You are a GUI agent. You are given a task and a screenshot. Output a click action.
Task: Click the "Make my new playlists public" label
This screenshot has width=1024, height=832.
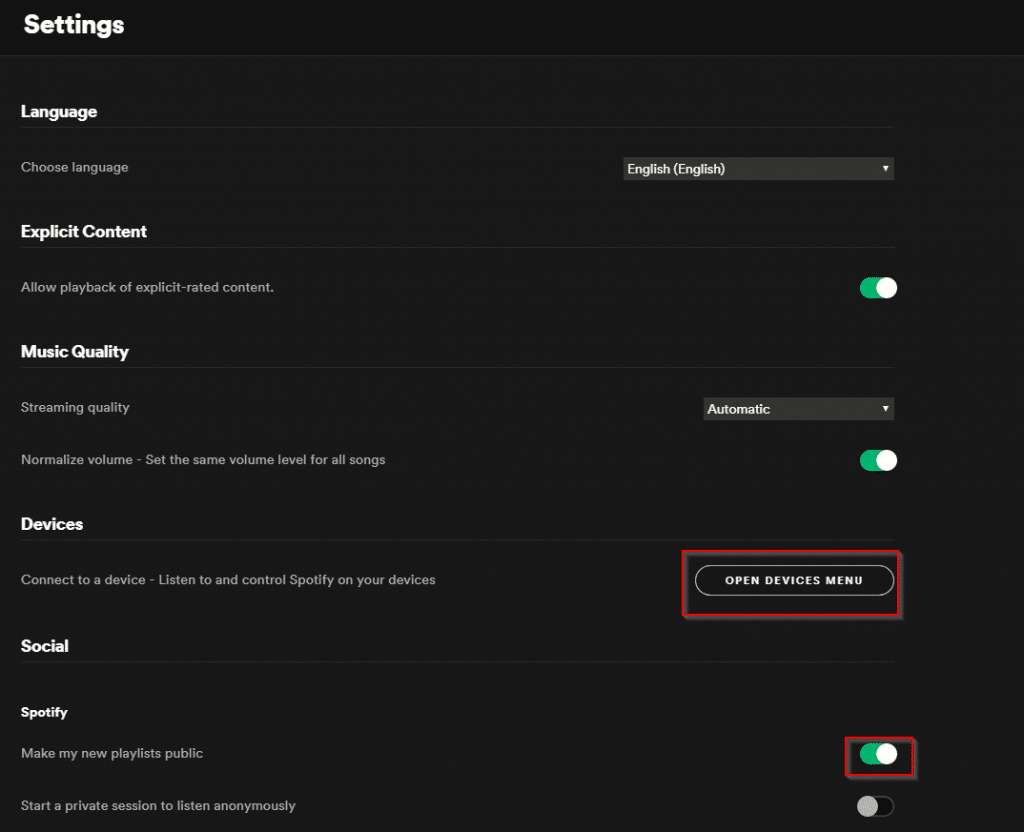(110, 753)
